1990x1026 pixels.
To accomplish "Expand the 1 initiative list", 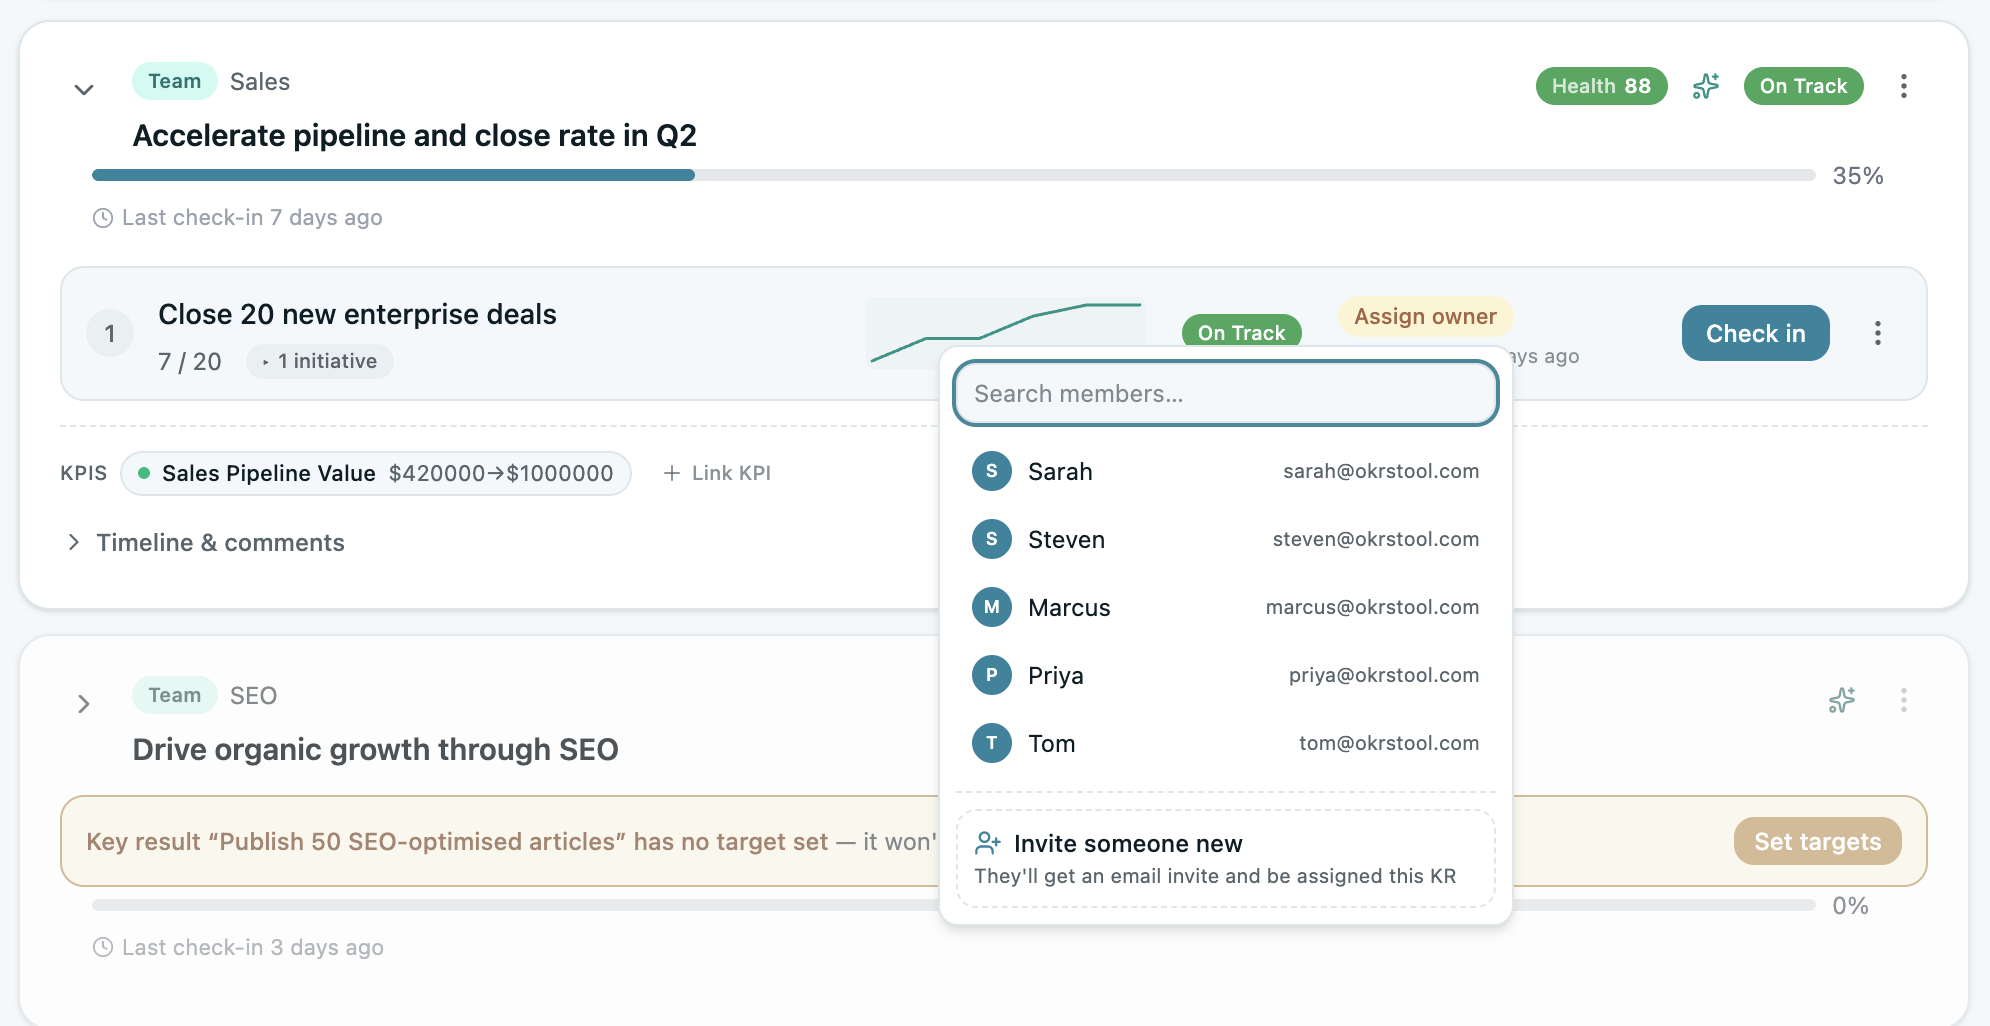I will pyautogui.click(x=319, y=361).
